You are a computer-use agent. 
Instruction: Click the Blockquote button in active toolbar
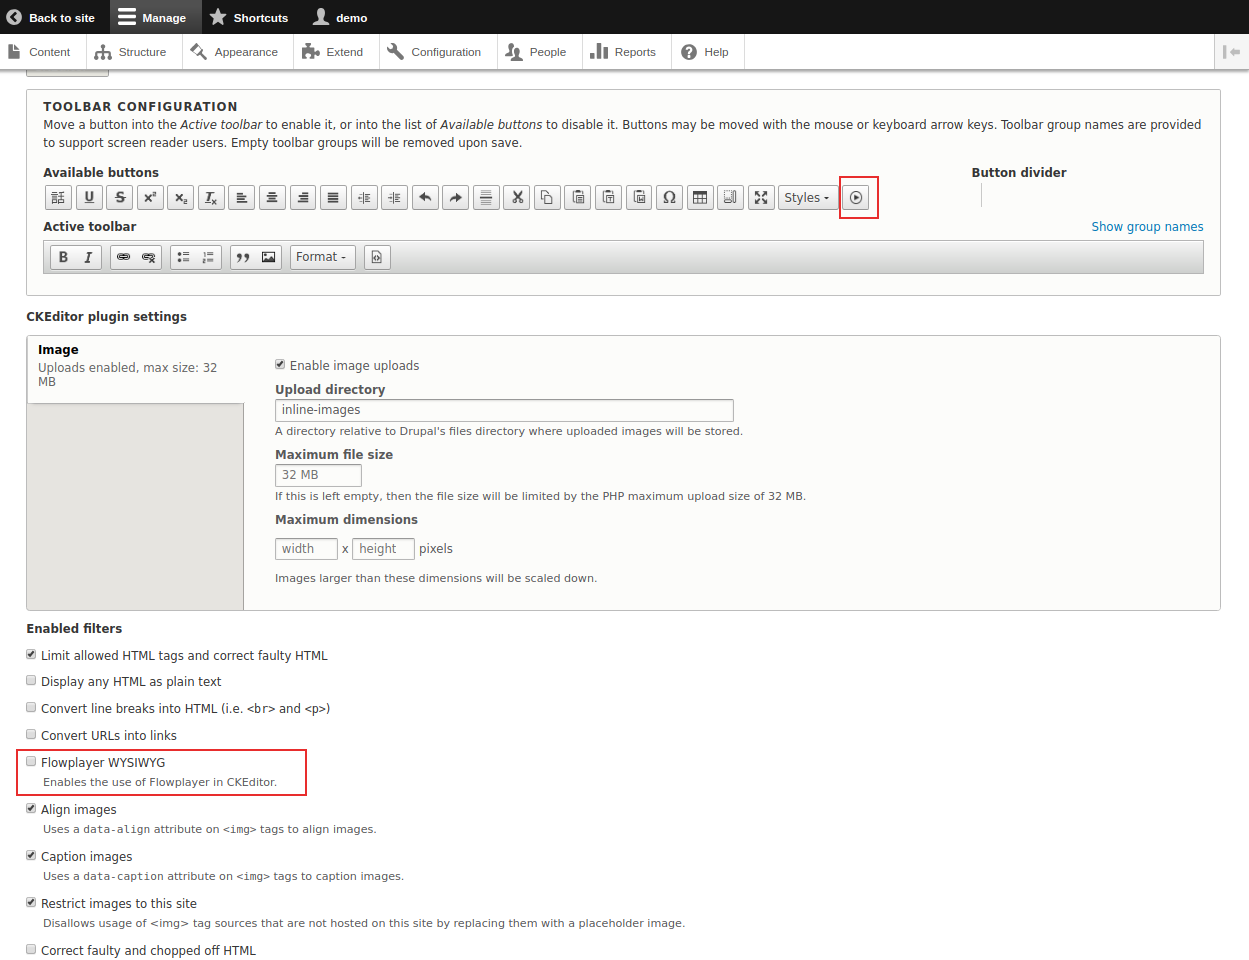coord(243,258)
